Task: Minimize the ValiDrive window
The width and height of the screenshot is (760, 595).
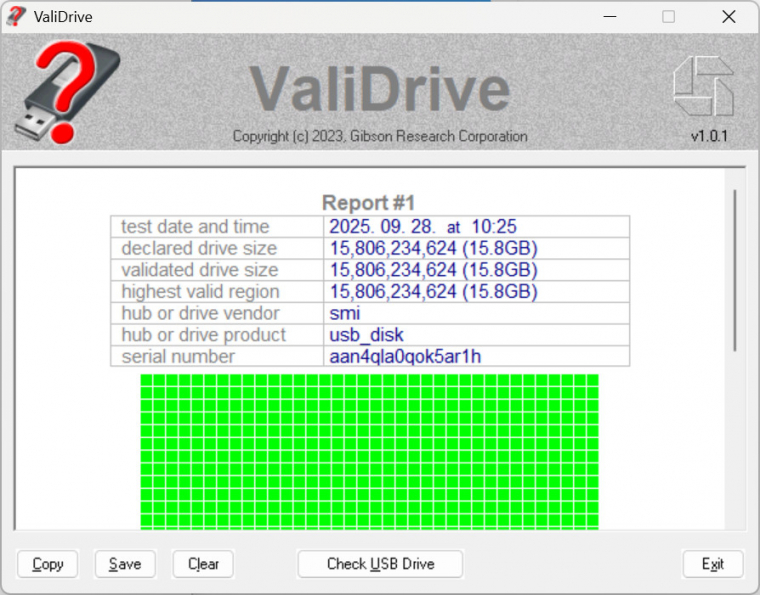Action: pos(609,17)
